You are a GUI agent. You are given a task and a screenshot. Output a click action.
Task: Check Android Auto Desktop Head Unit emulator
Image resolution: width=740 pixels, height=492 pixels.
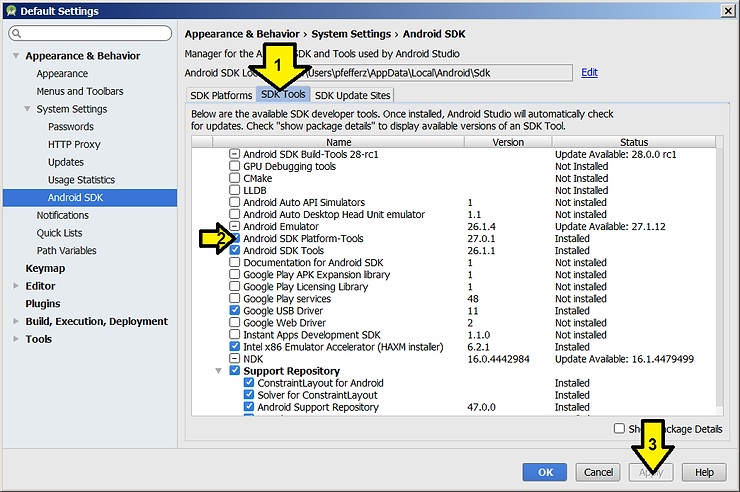(x=235, y=214)
